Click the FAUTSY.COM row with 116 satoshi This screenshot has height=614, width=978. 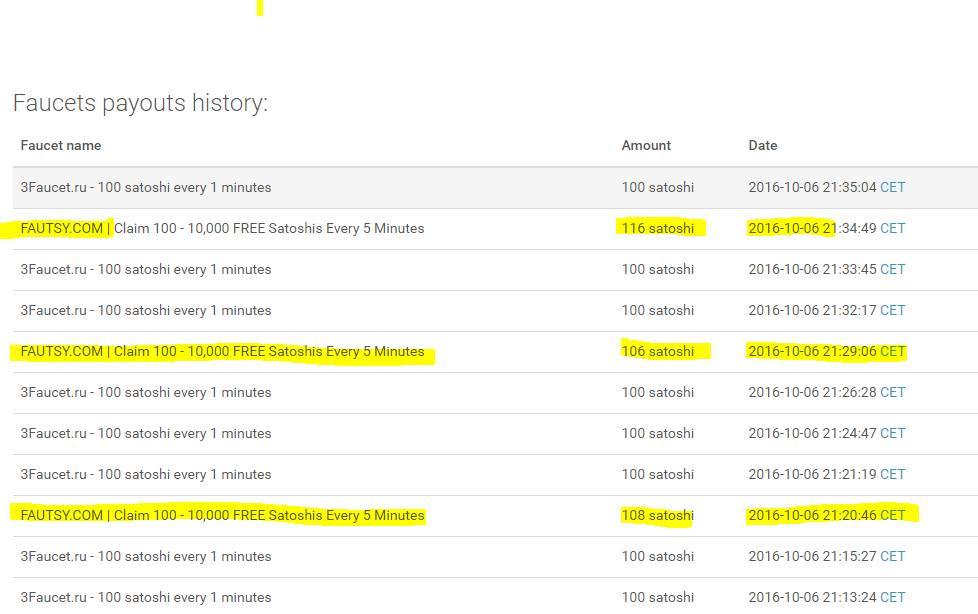coord(495,229)
